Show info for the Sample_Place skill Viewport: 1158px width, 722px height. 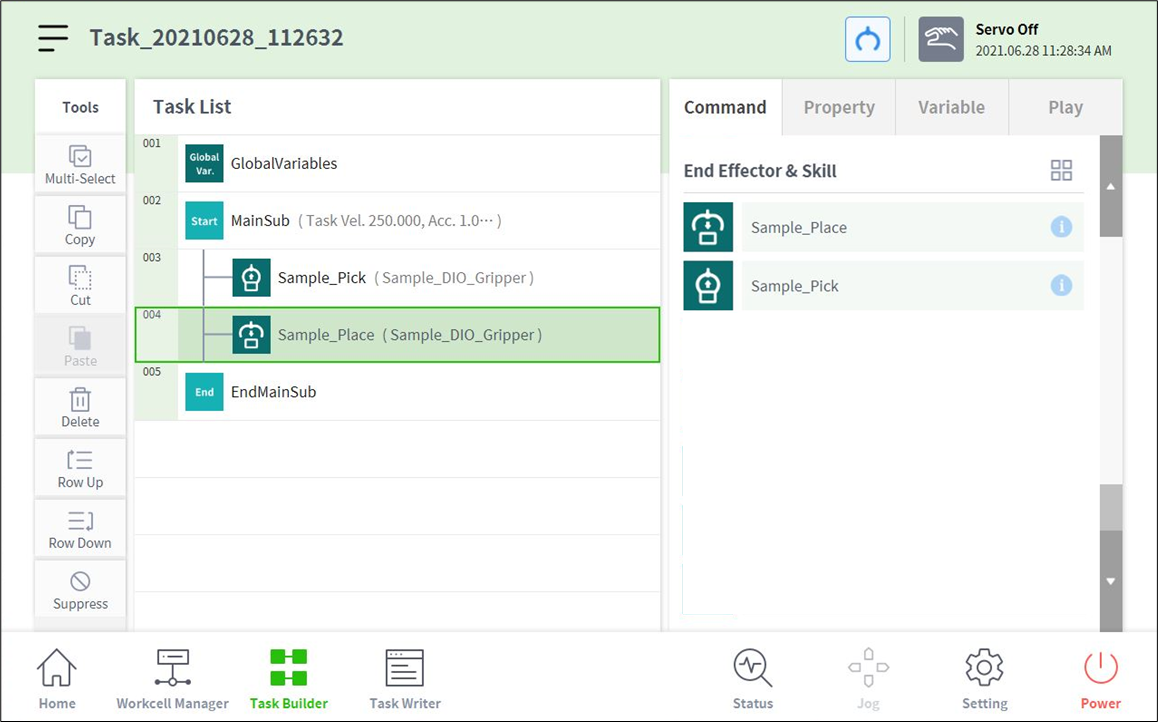[x=1061, y=227]
